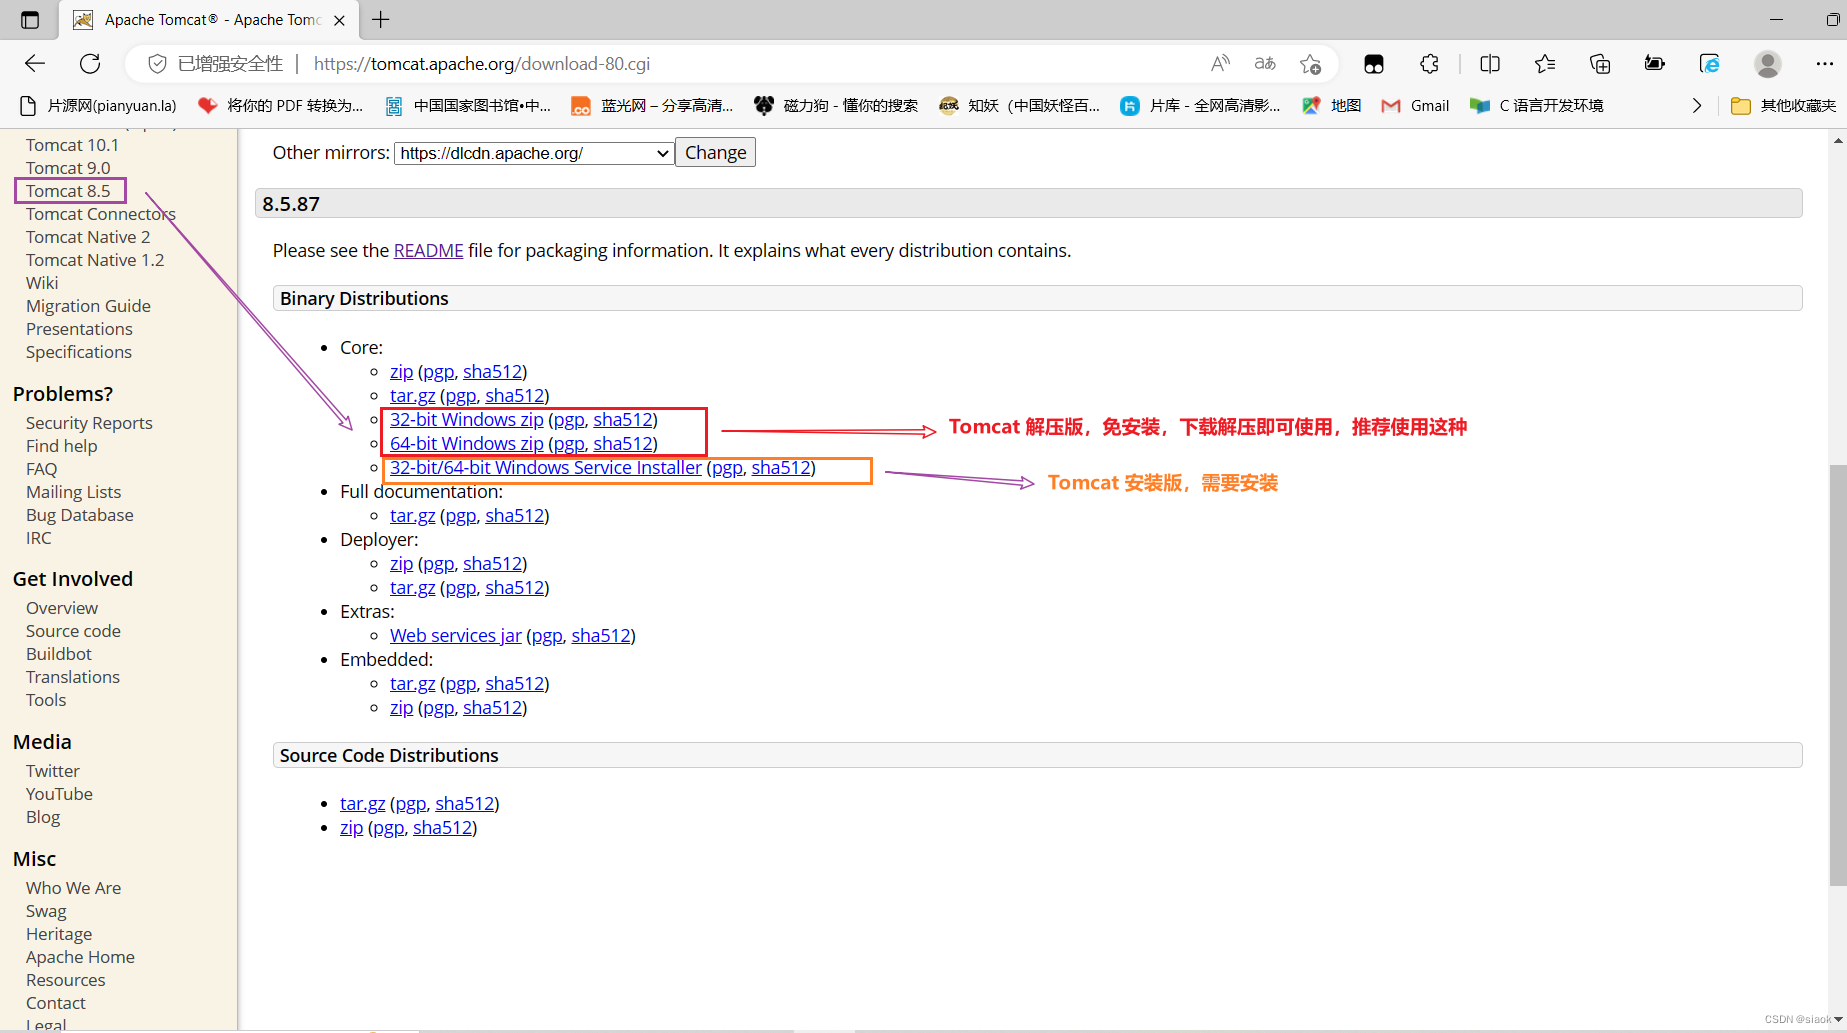This screenshot has height=1033, width=1847.
Task: Download Core tar.gz distribution
Action: point(412,396)
